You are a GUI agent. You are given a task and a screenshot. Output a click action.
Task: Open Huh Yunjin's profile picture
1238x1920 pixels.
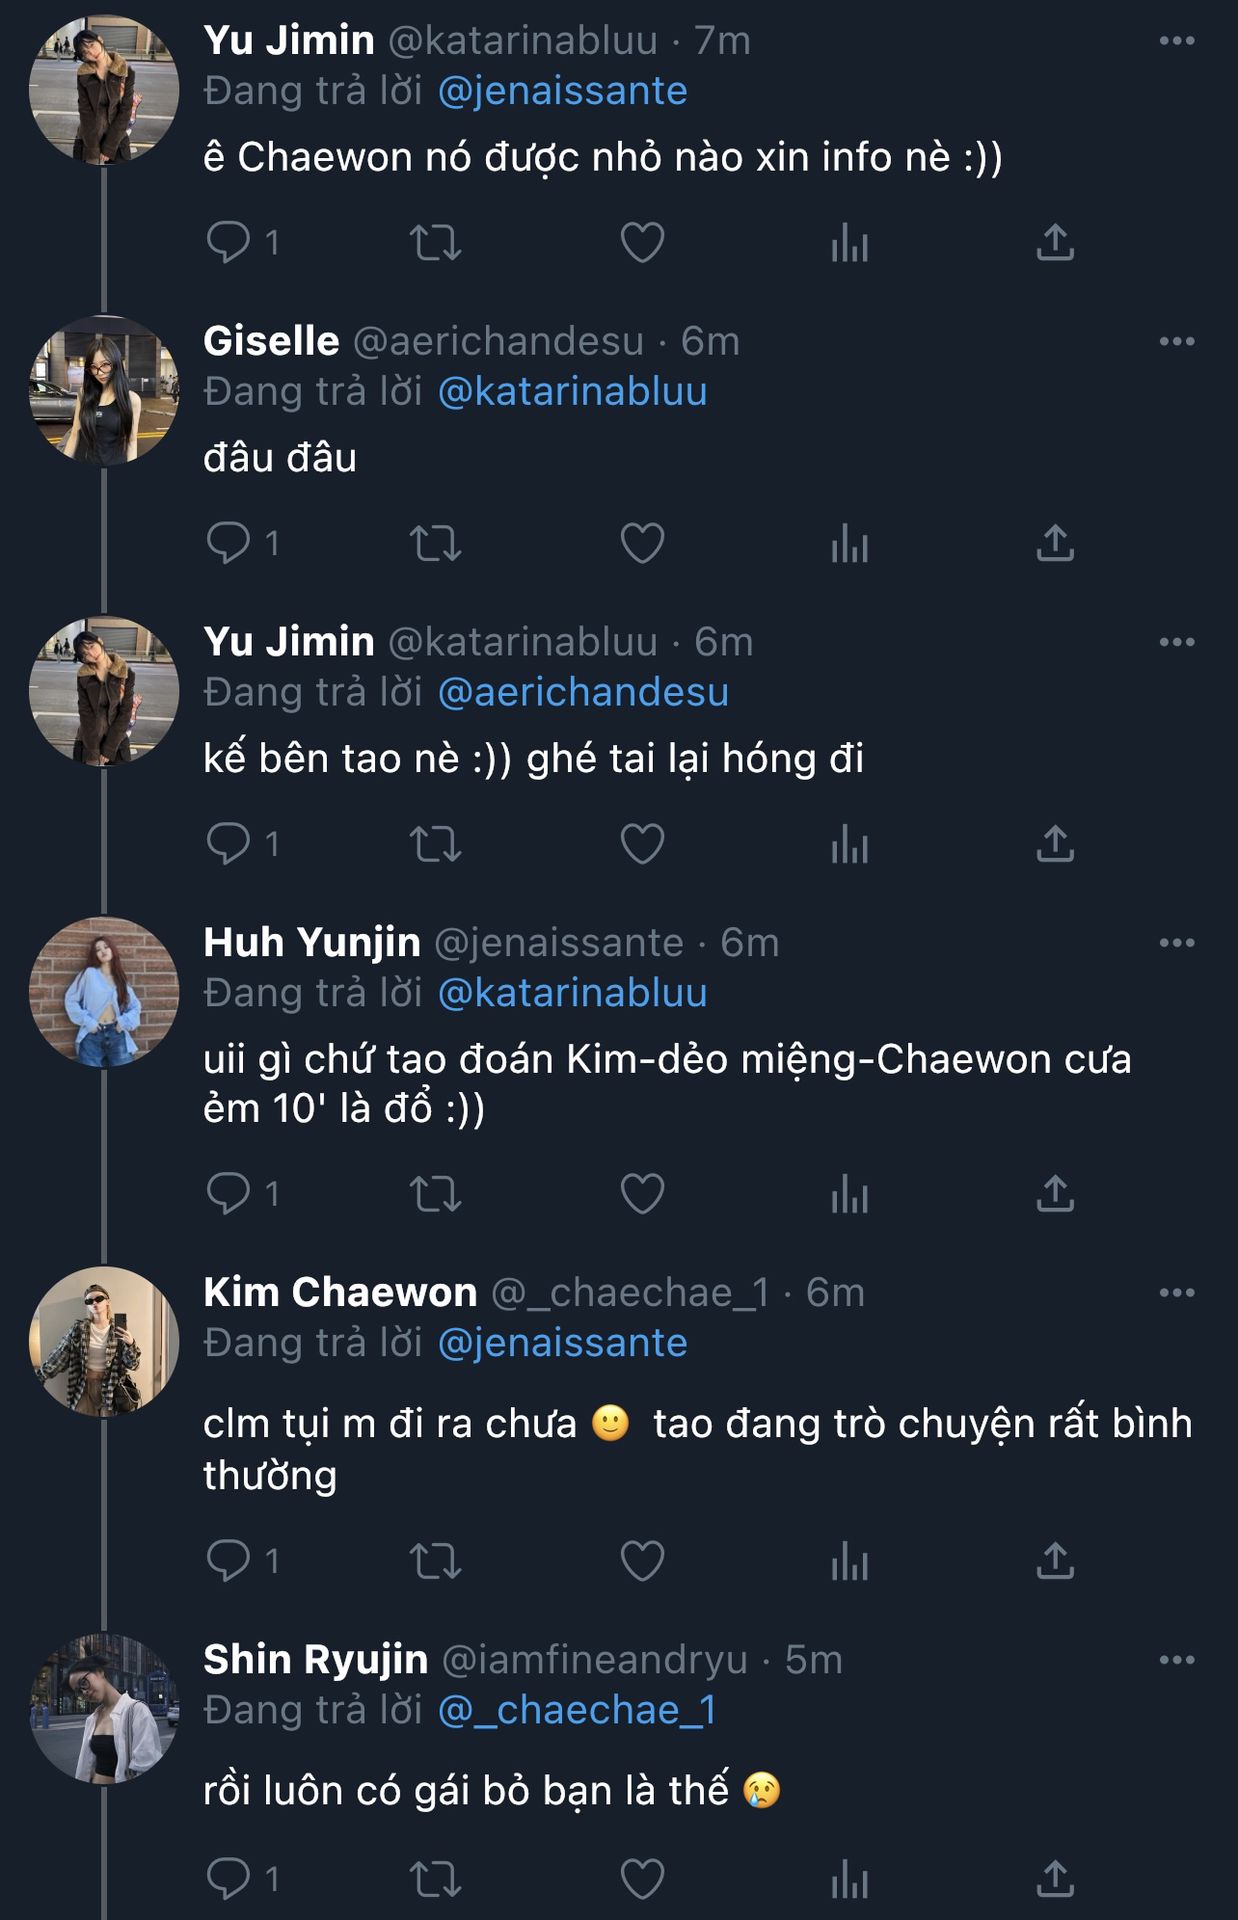pos(104,991)
